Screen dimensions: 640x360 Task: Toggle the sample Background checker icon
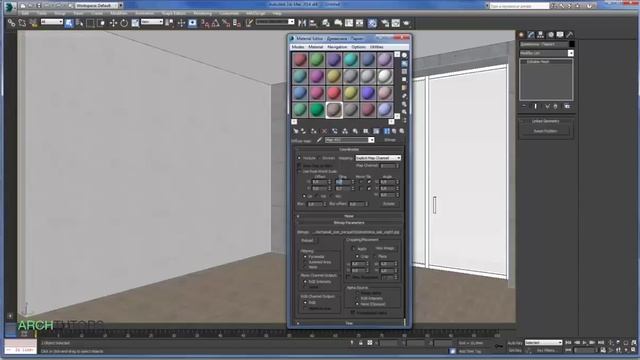404,71
